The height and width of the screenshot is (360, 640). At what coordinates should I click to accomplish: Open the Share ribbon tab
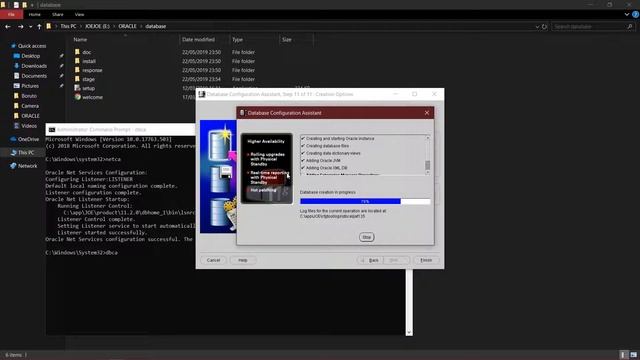click(58, 14)
